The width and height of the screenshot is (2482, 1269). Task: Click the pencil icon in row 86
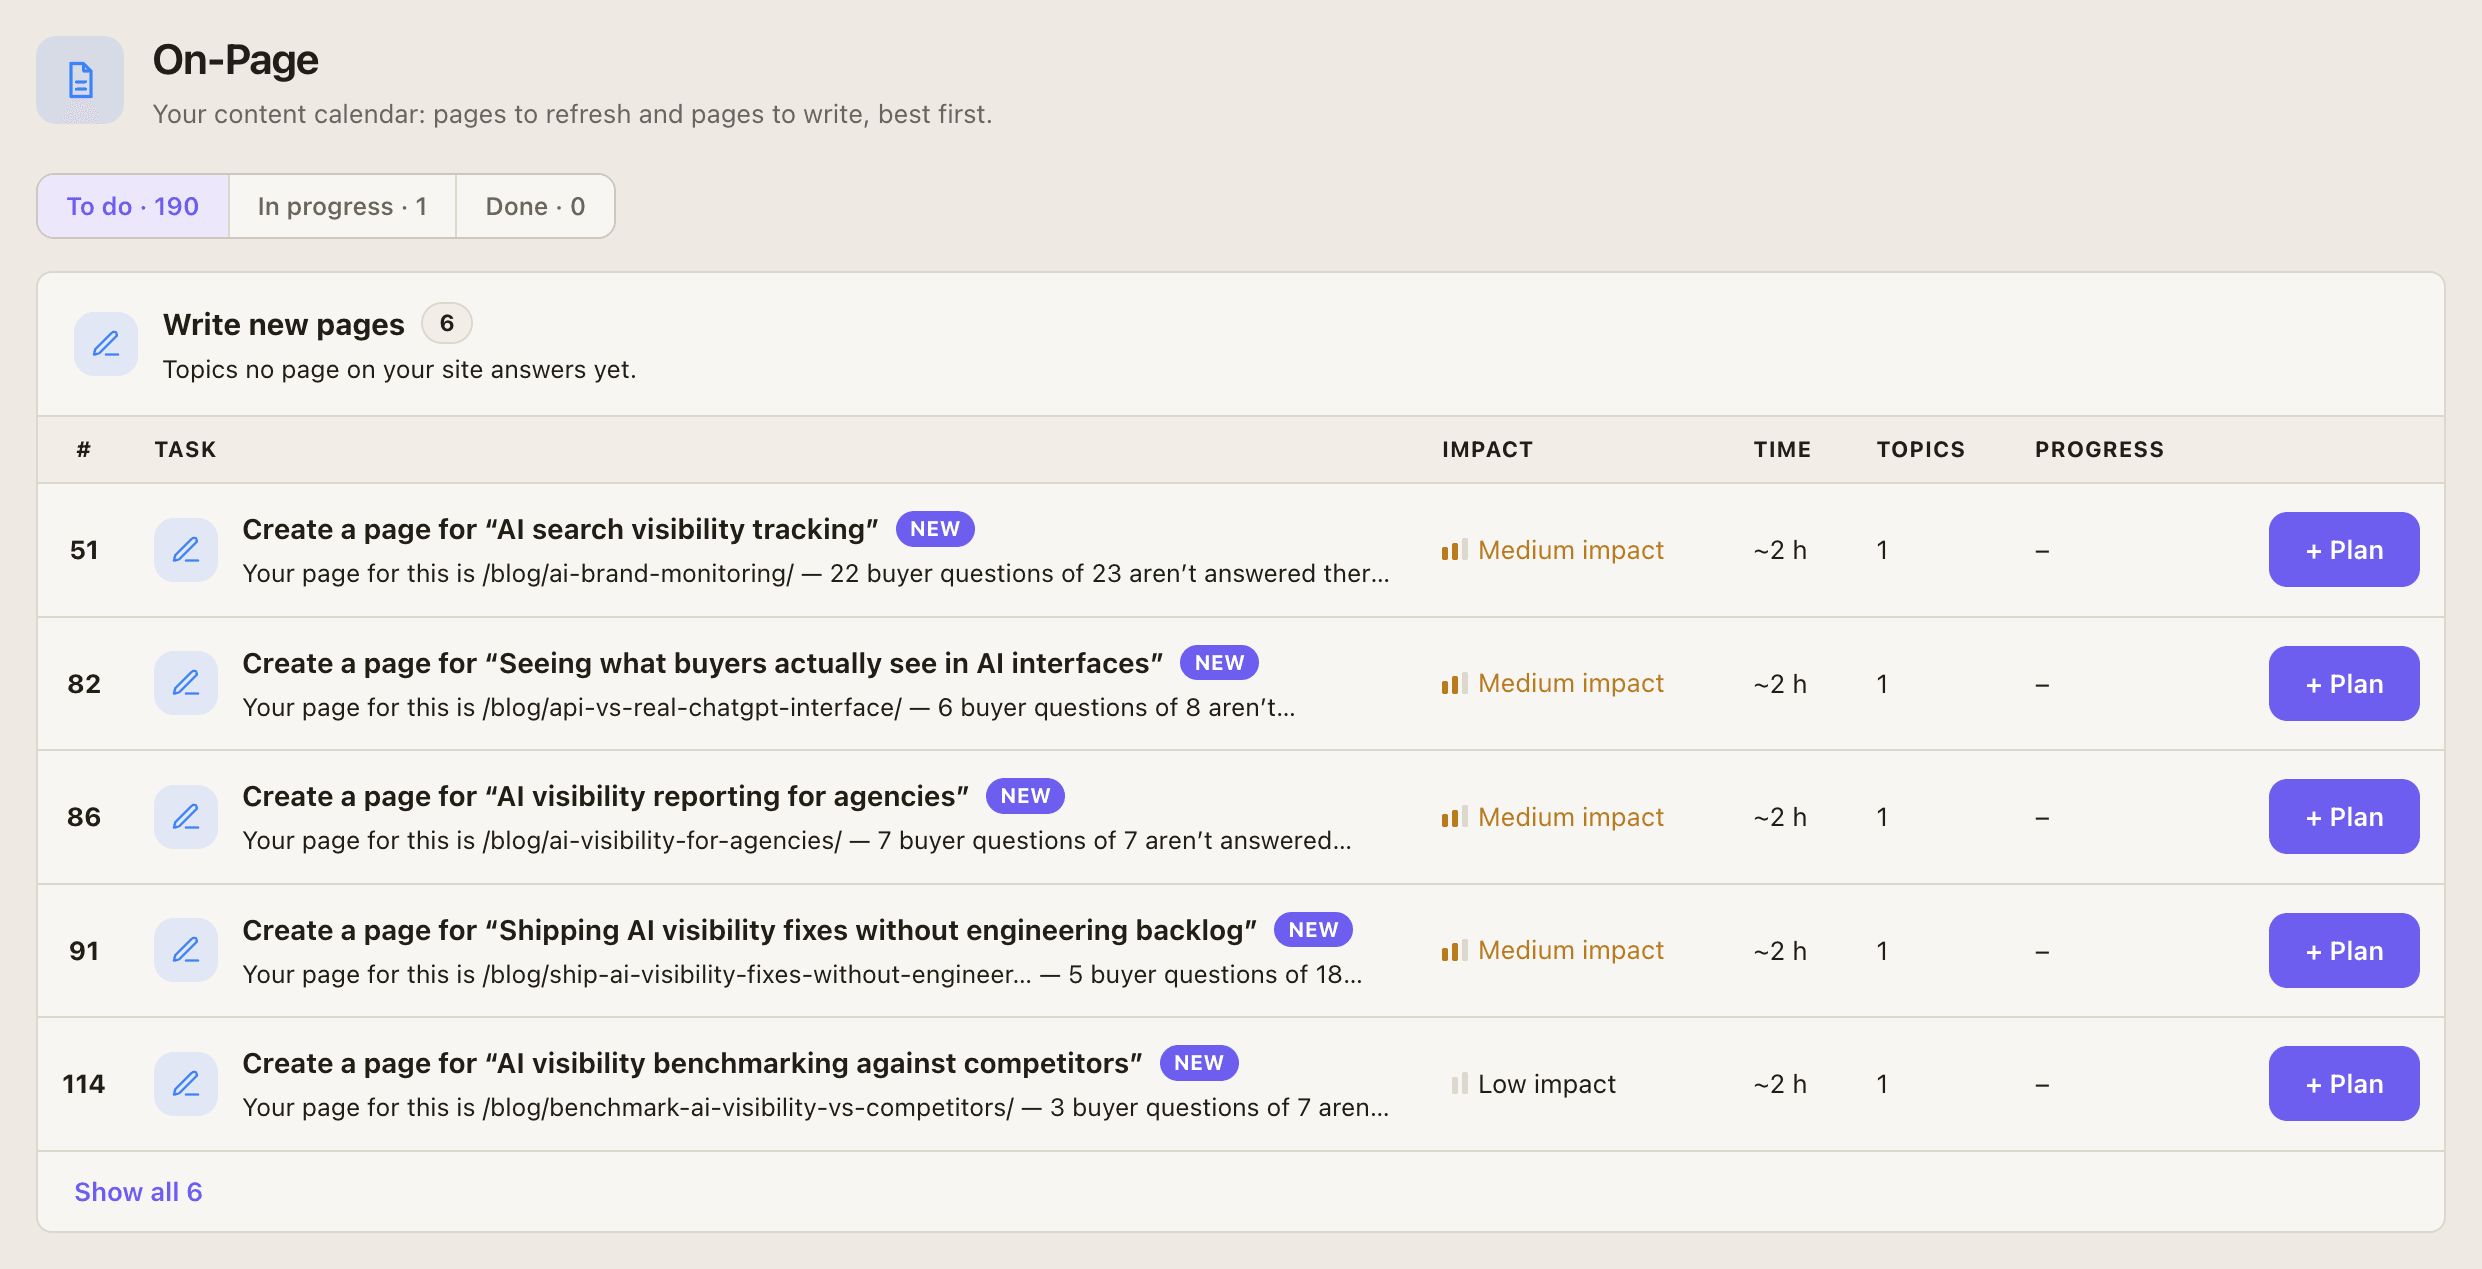[186, 817]
